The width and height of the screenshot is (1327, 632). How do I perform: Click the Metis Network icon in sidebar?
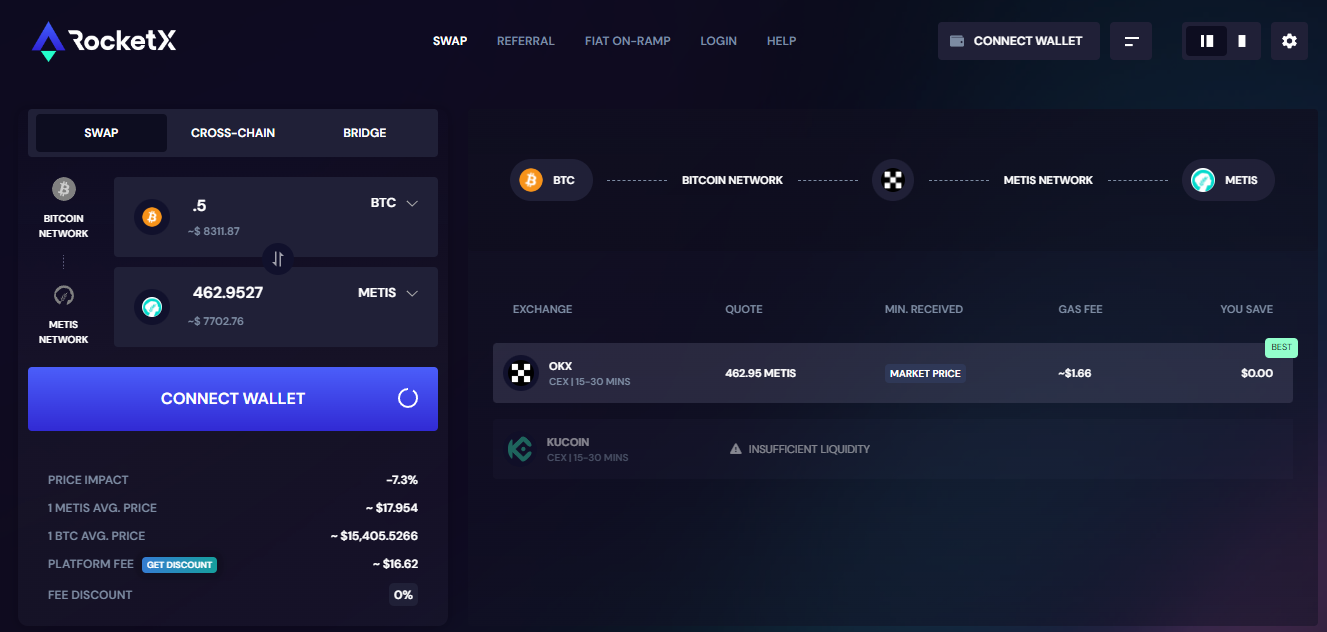click(x=64, y=295)
